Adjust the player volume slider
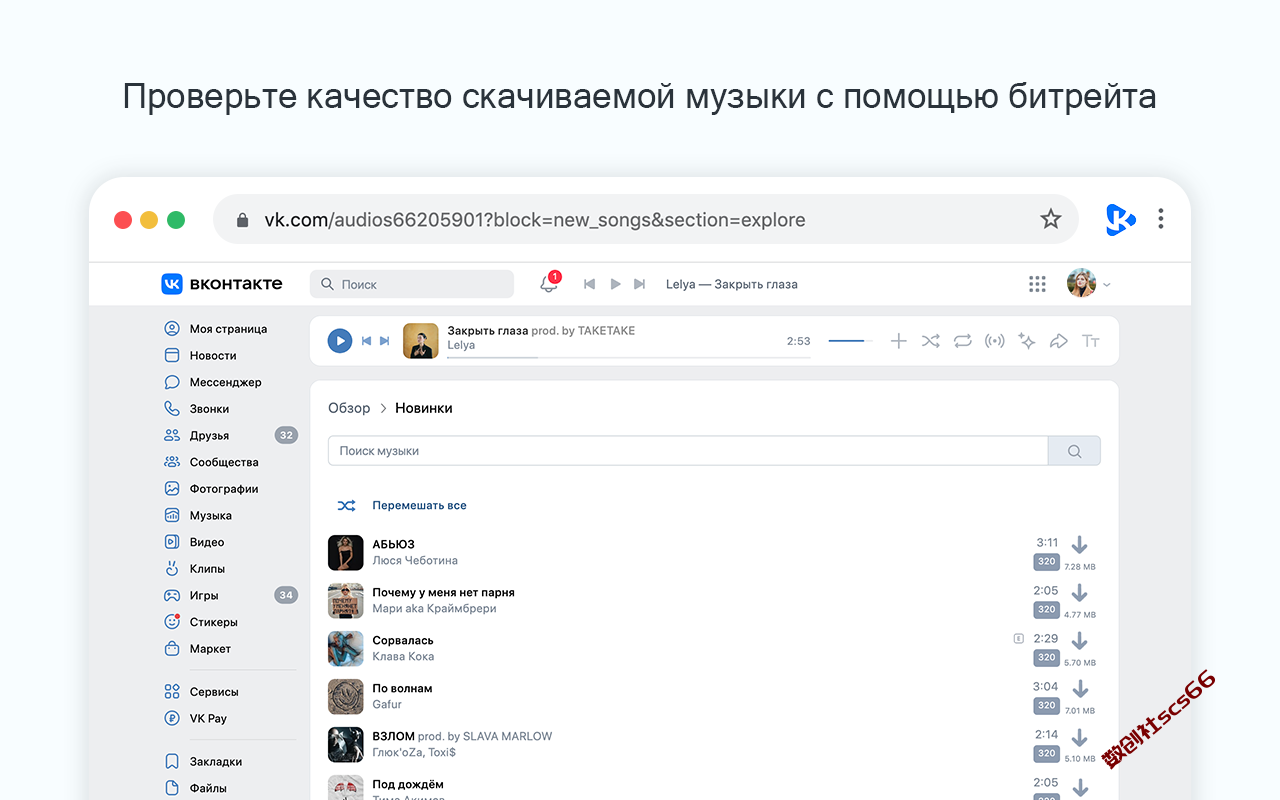Image resolution: width=1280 pixels, height=800 pixels. pyautogui.click(x=851, y=341)
